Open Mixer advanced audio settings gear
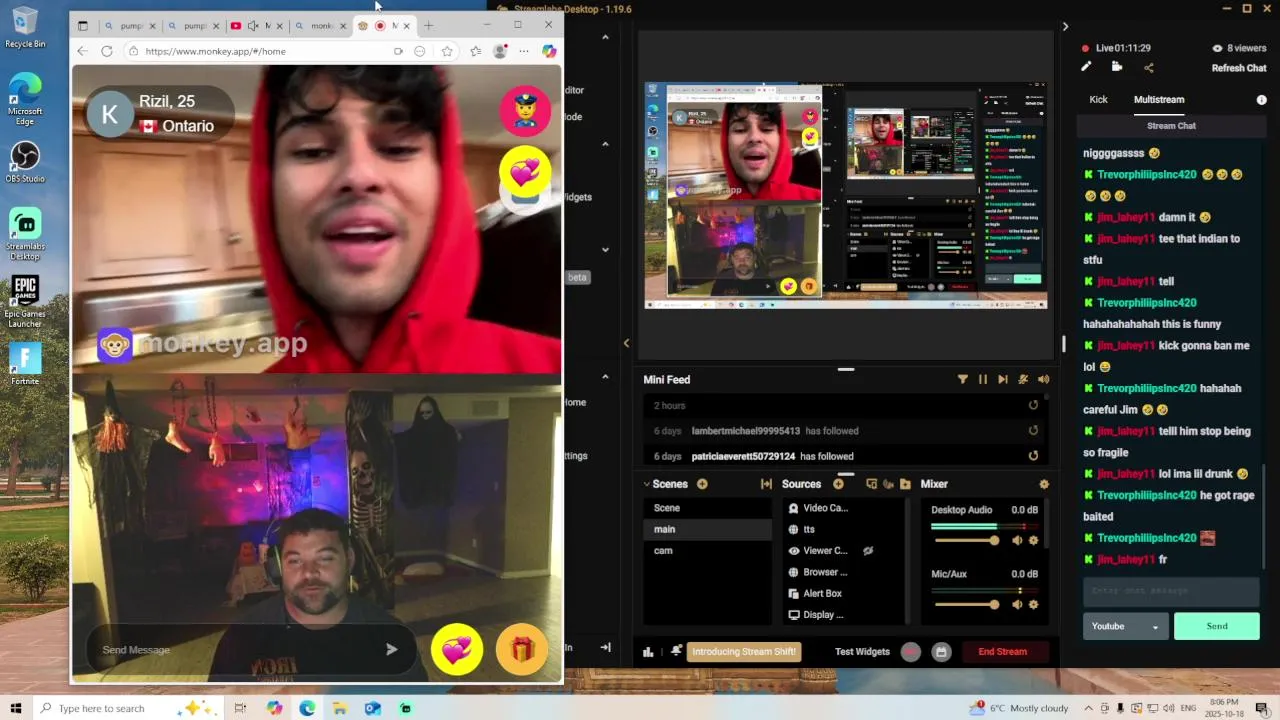The image size is (1280, 720). pyautogui.click(x=1044, y=484)
